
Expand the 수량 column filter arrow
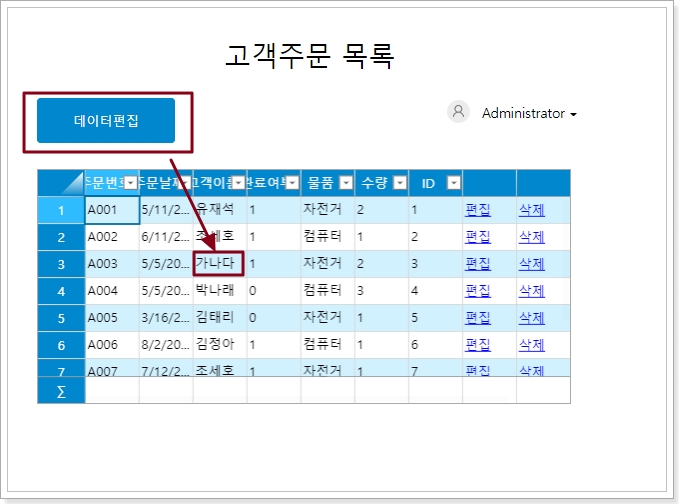pyautogui.click(x=399, y=182)
